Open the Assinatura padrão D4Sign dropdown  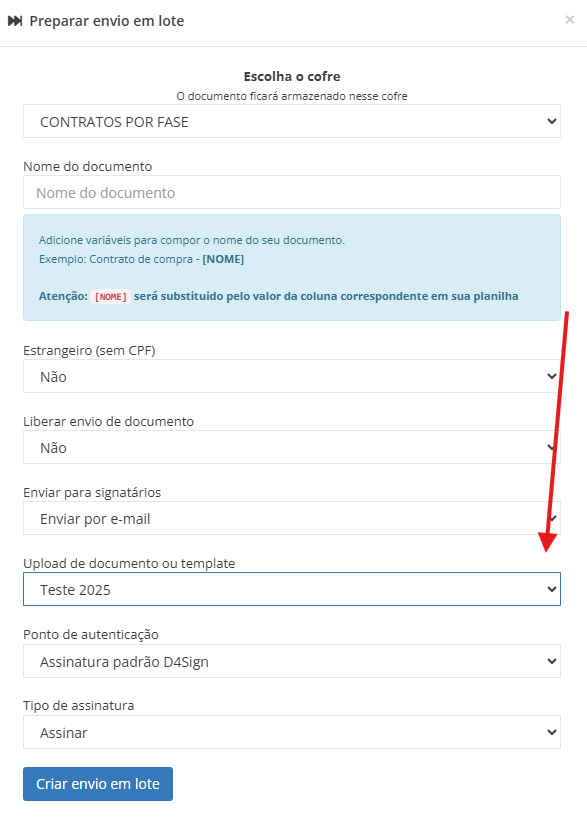(292, 661)
